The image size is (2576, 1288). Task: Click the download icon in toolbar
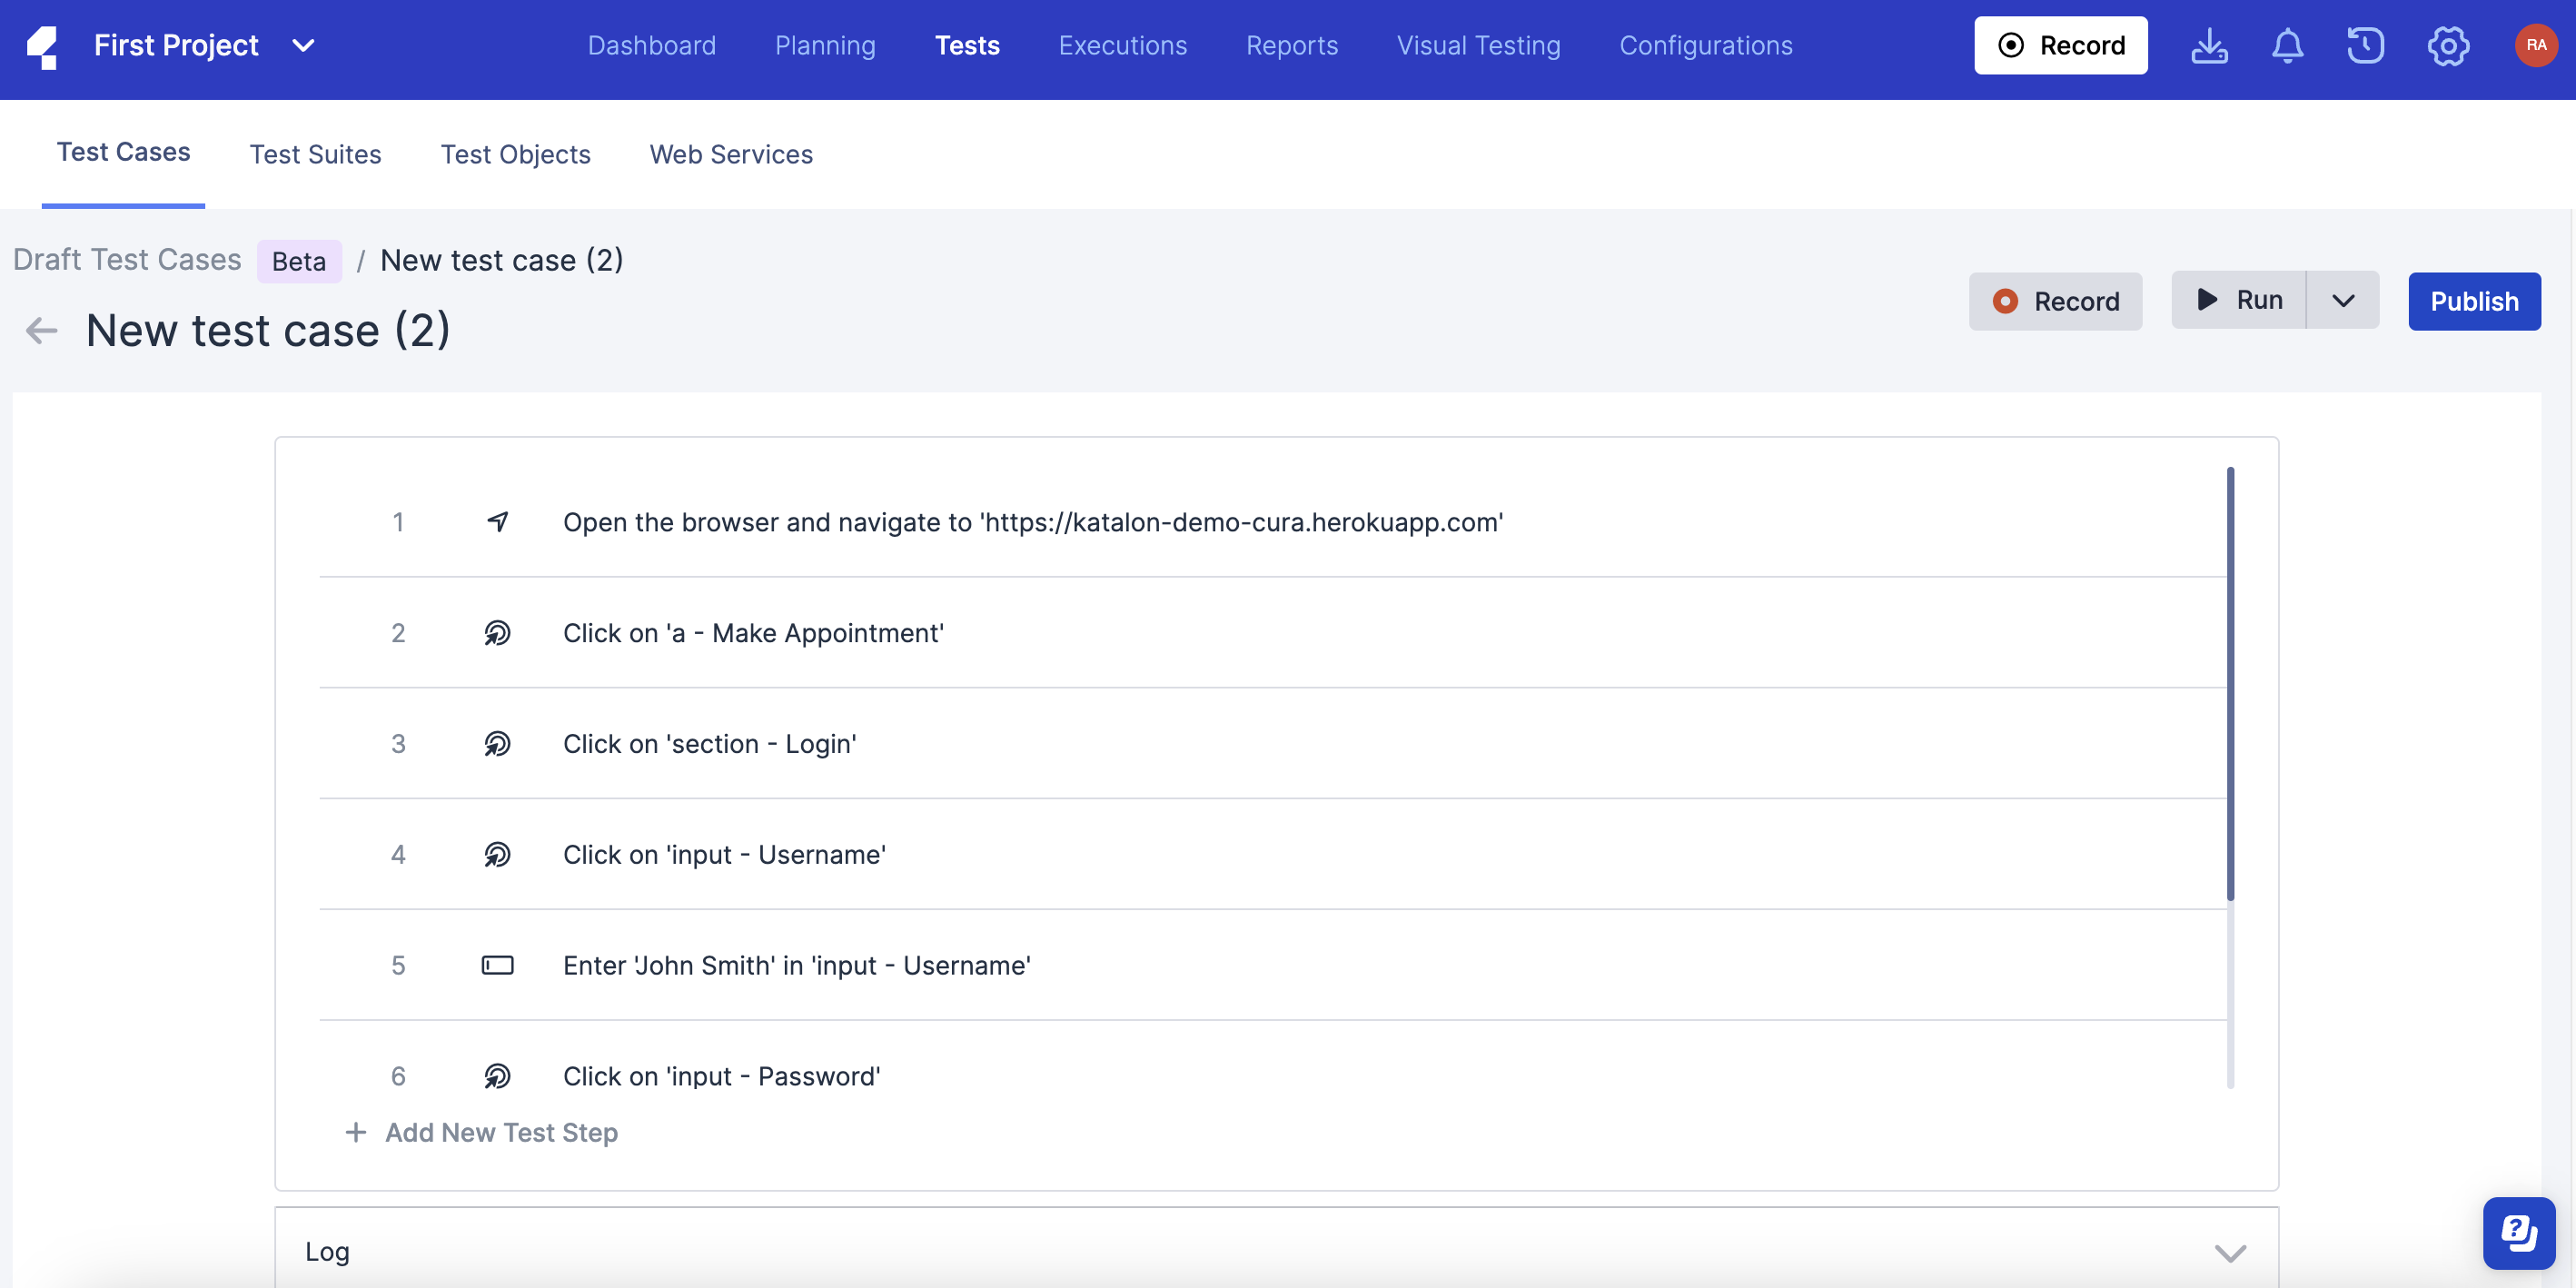point(2210,45)
